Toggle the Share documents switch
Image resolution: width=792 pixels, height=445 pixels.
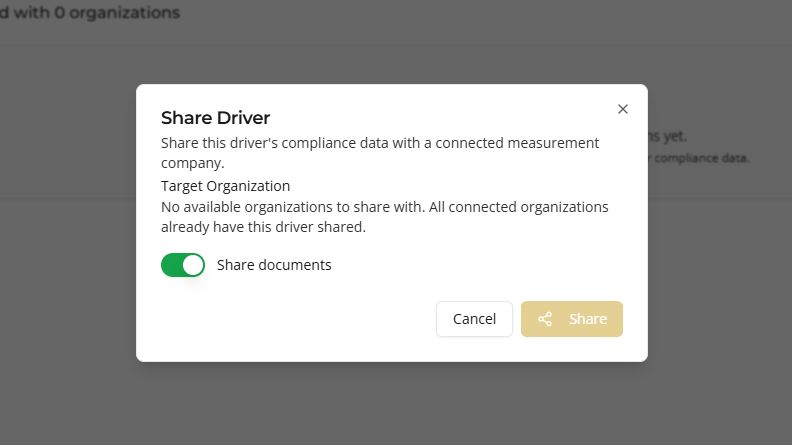183,265
